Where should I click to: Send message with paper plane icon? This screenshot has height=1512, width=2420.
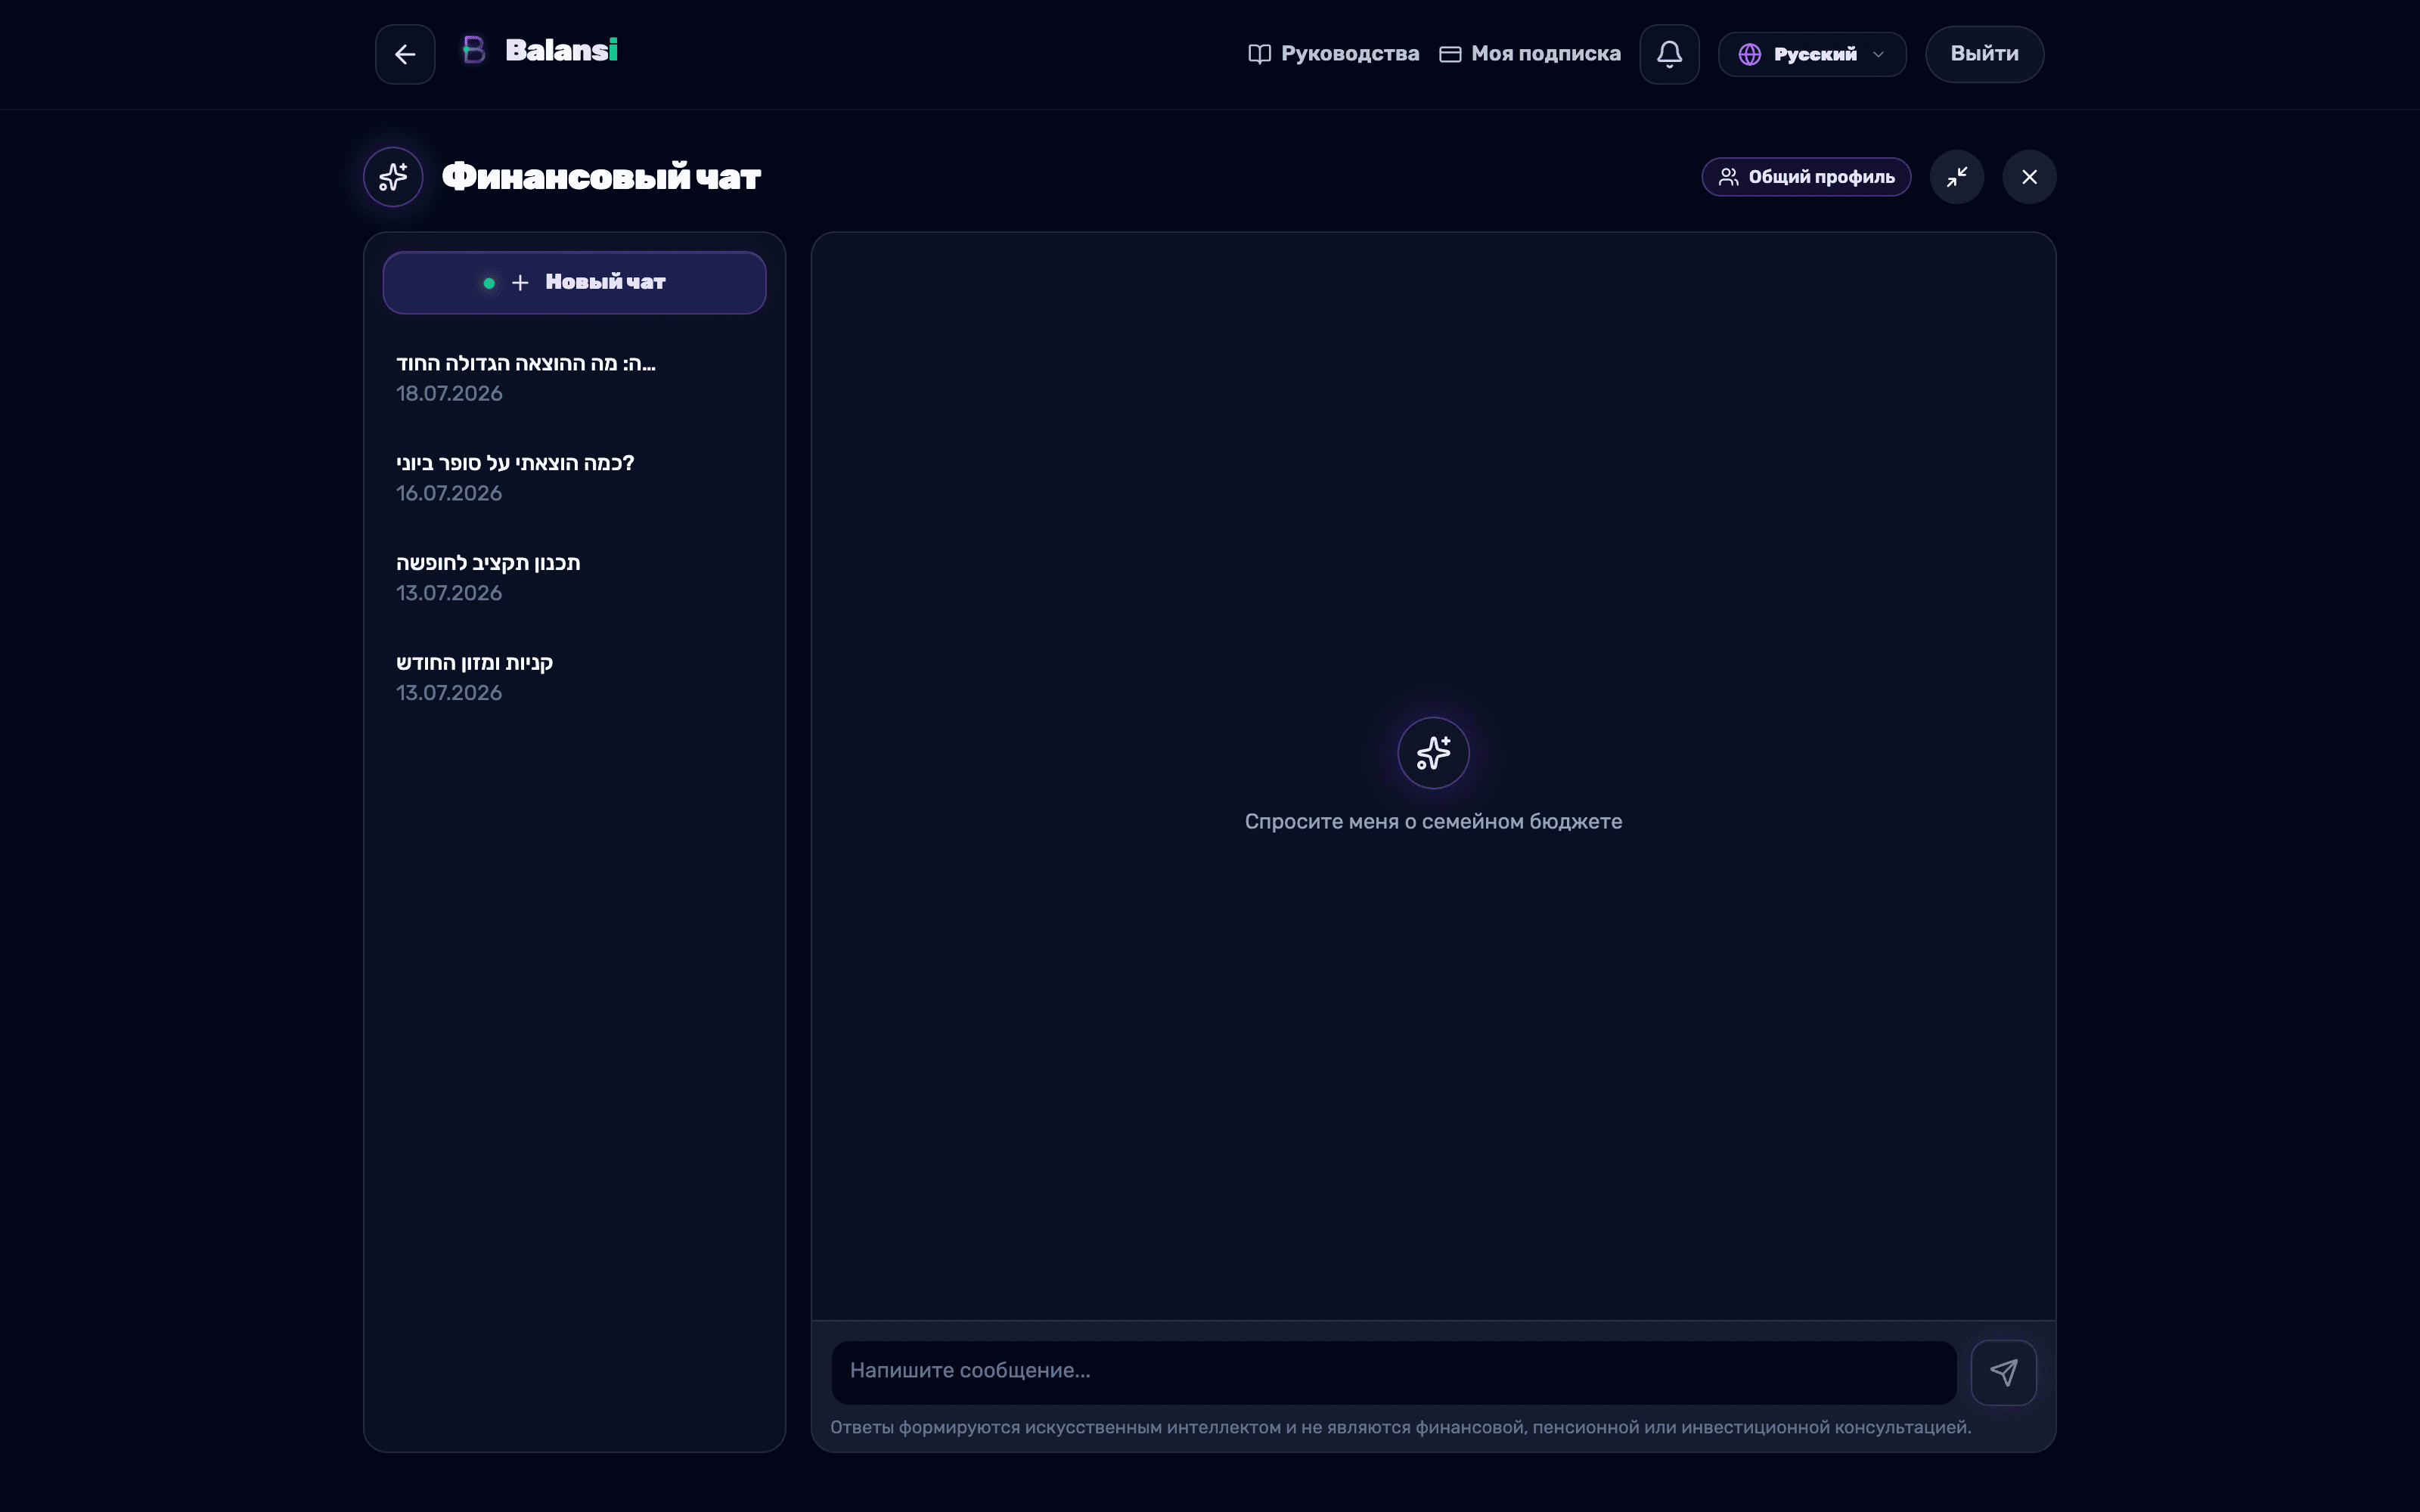[2003, 1372]
